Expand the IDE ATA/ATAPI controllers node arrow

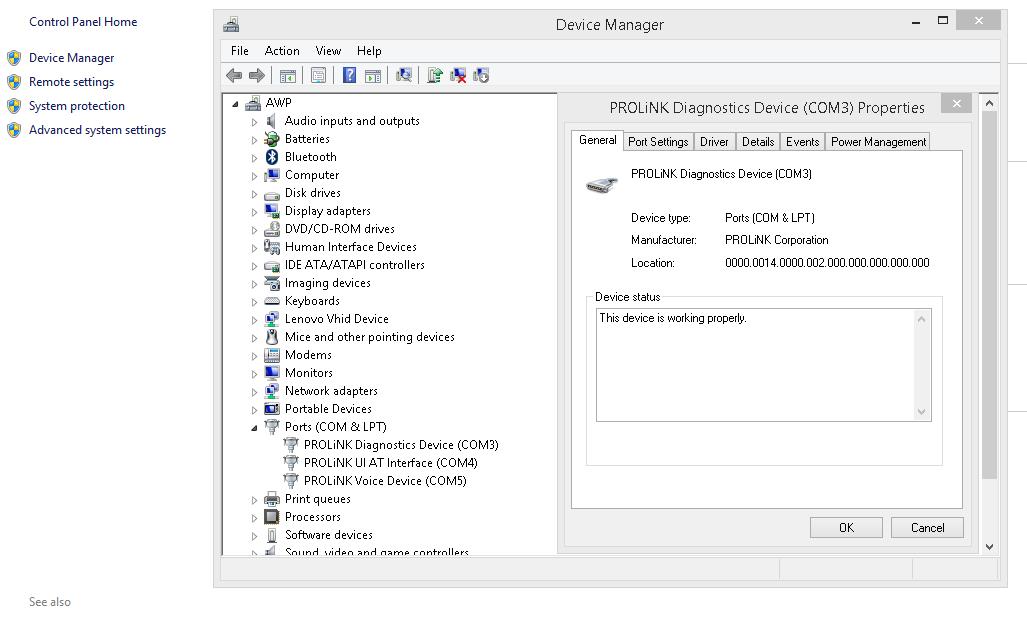pyautogui.click(x=254, y=266)
